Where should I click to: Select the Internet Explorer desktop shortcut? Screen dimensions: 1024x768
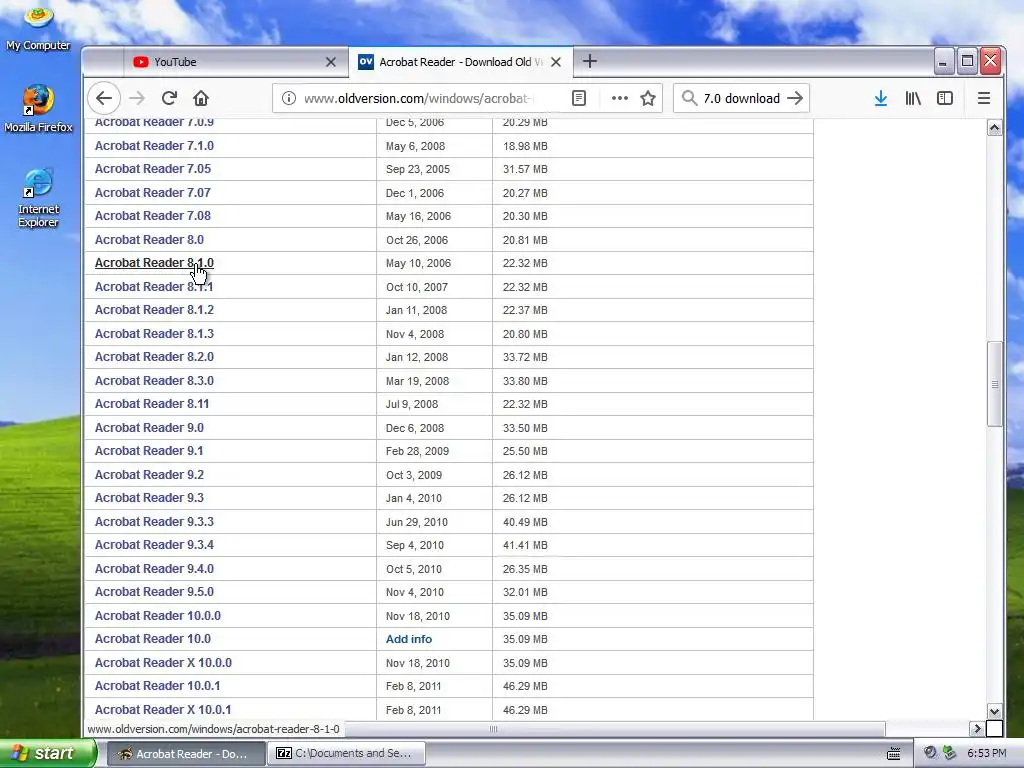pos(38,199)
